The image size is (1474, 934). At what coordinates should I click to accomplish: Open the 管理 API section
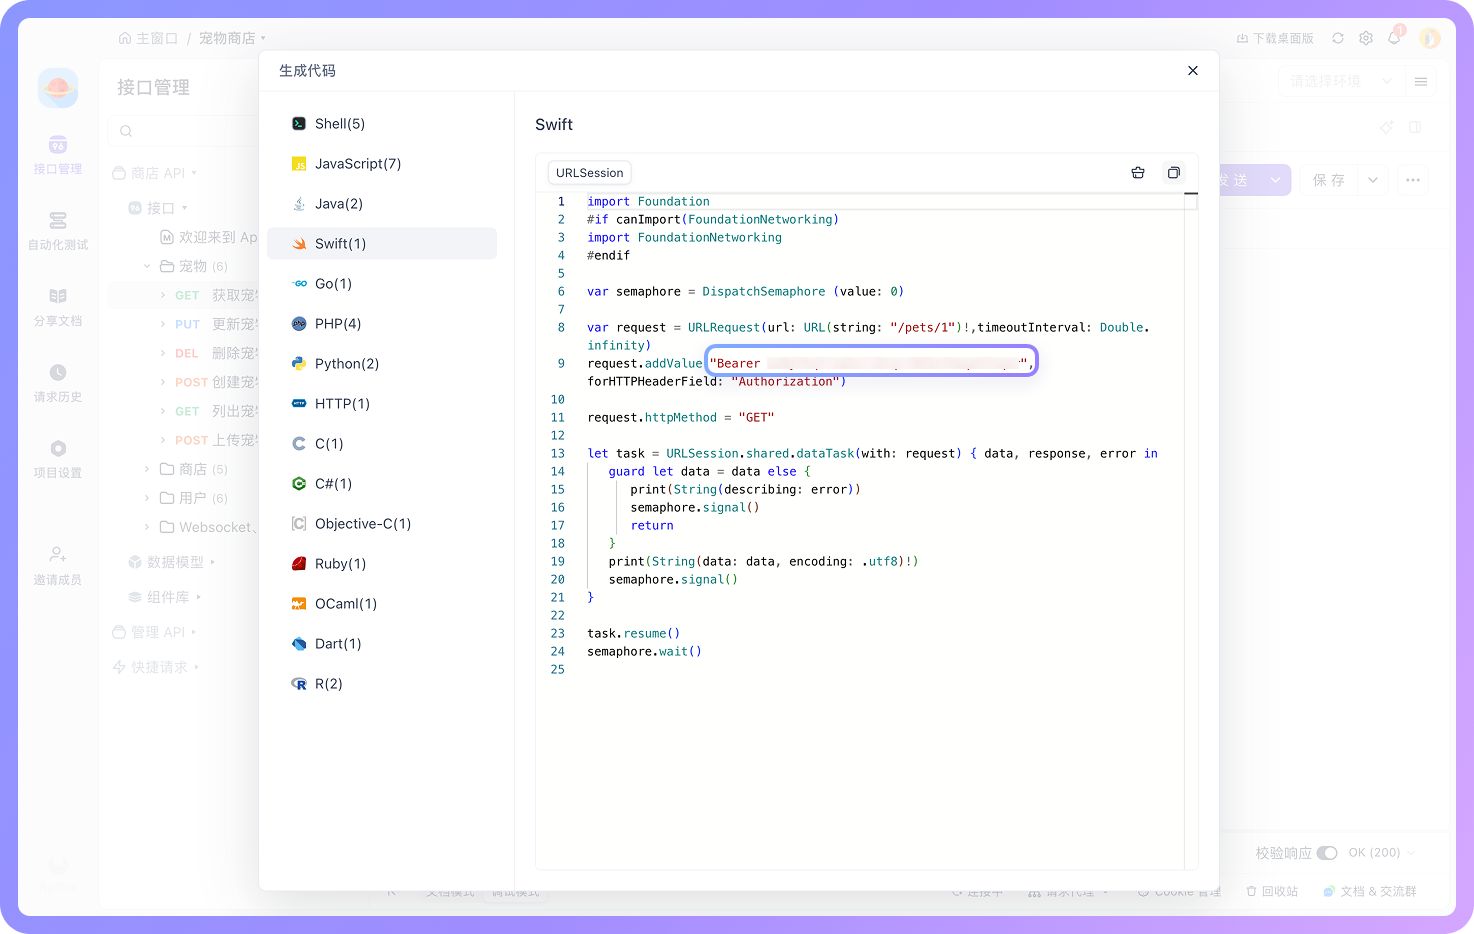155,632
